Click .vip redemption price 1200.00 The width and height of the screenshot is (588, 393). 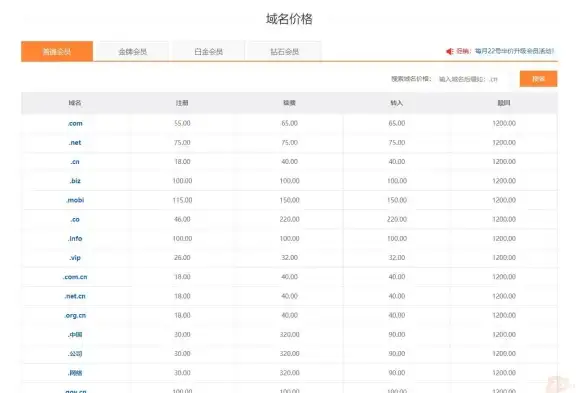pyautogui.click(x=504, y=258)
